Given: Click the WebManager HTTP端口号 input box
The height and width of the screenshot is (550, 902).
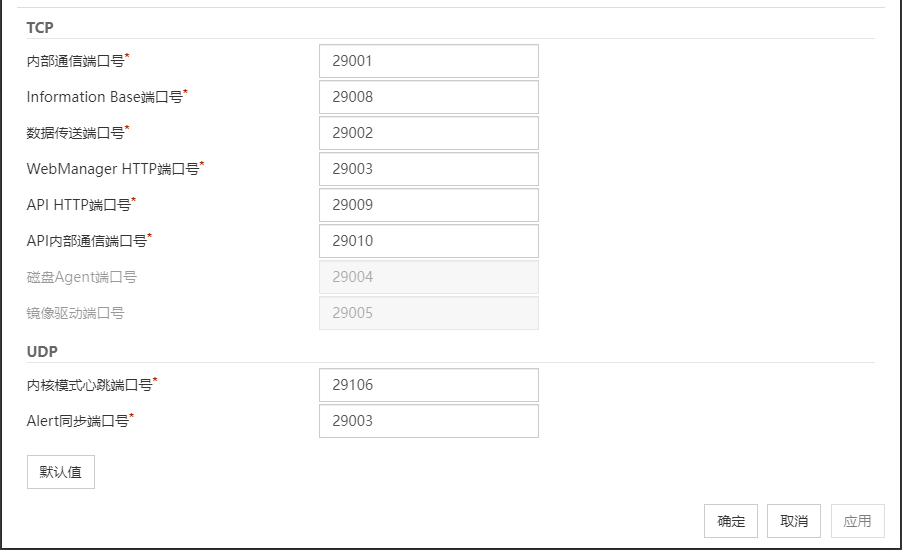Looking at the screenshot, I should pyautogui.click(x=428, y=169).
